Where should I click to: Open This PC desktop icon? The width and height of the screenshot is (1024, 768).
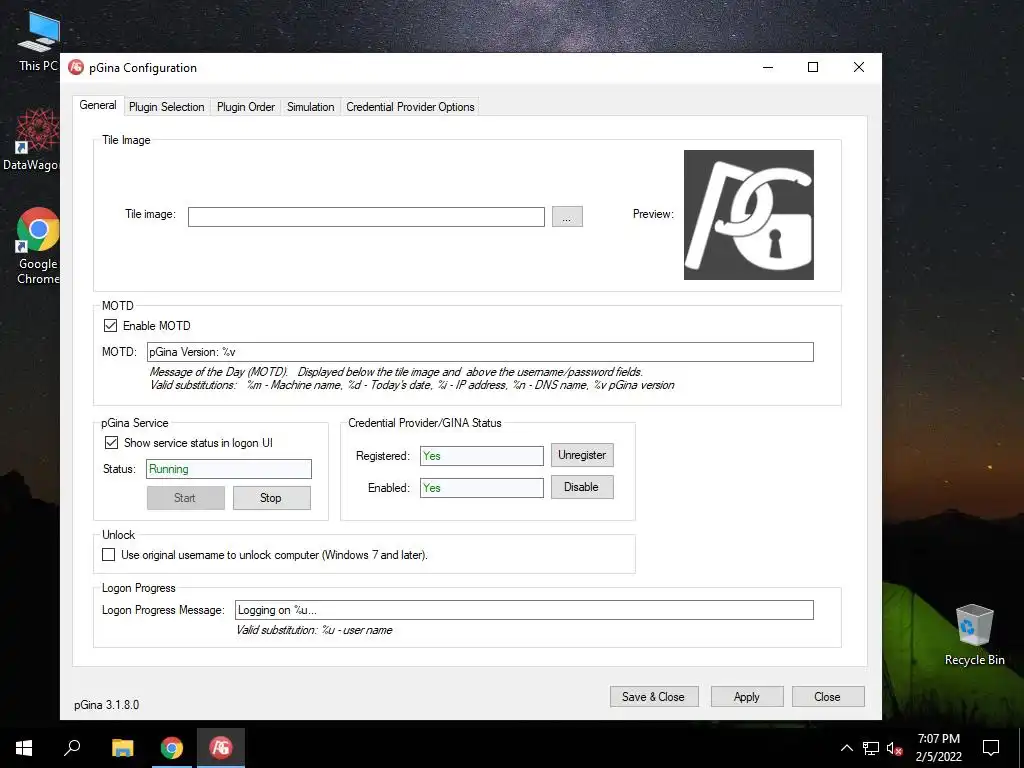click(38, 40)
